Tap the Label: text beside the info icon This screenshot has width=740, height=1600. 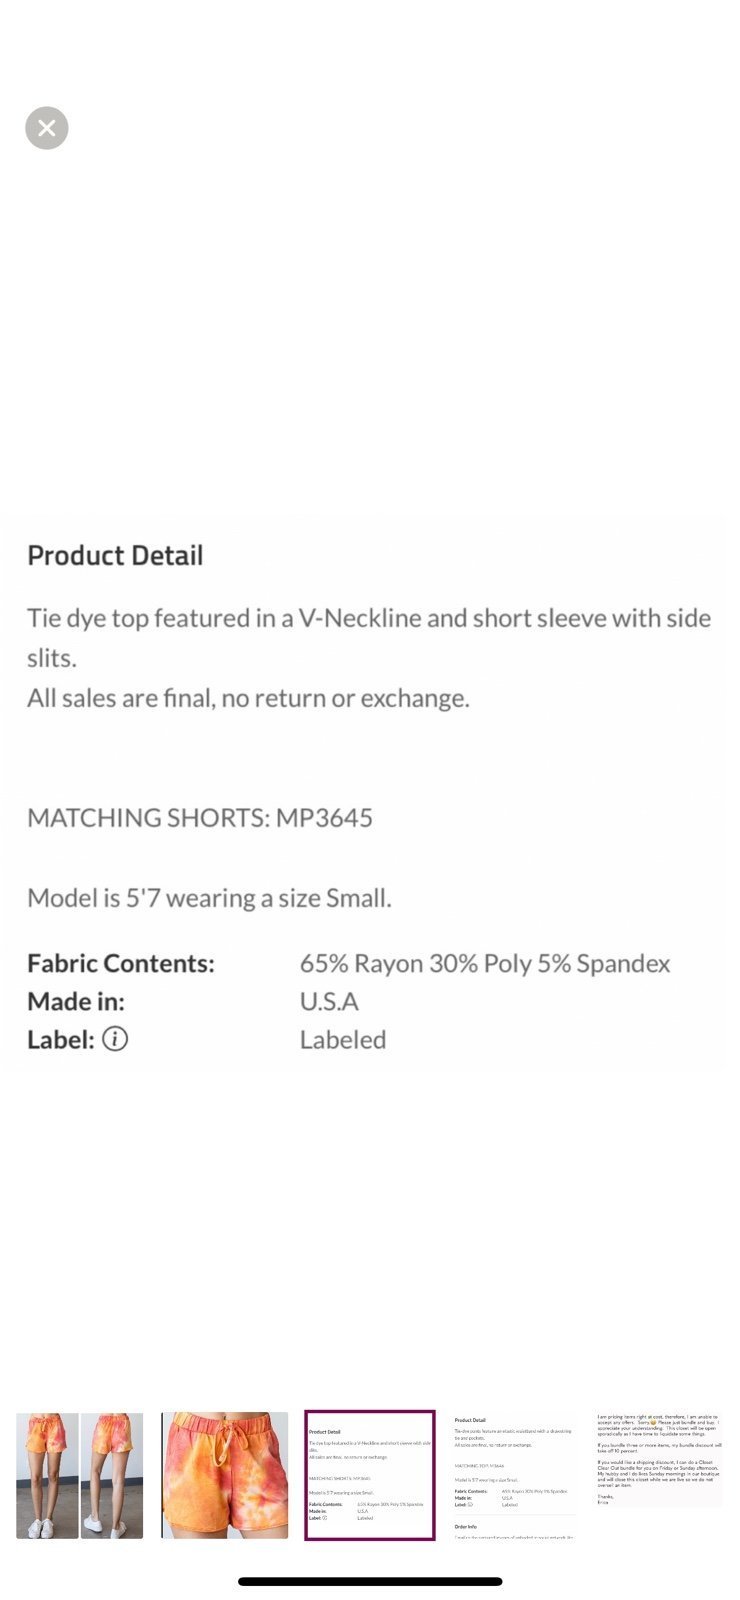point(61,1039)
